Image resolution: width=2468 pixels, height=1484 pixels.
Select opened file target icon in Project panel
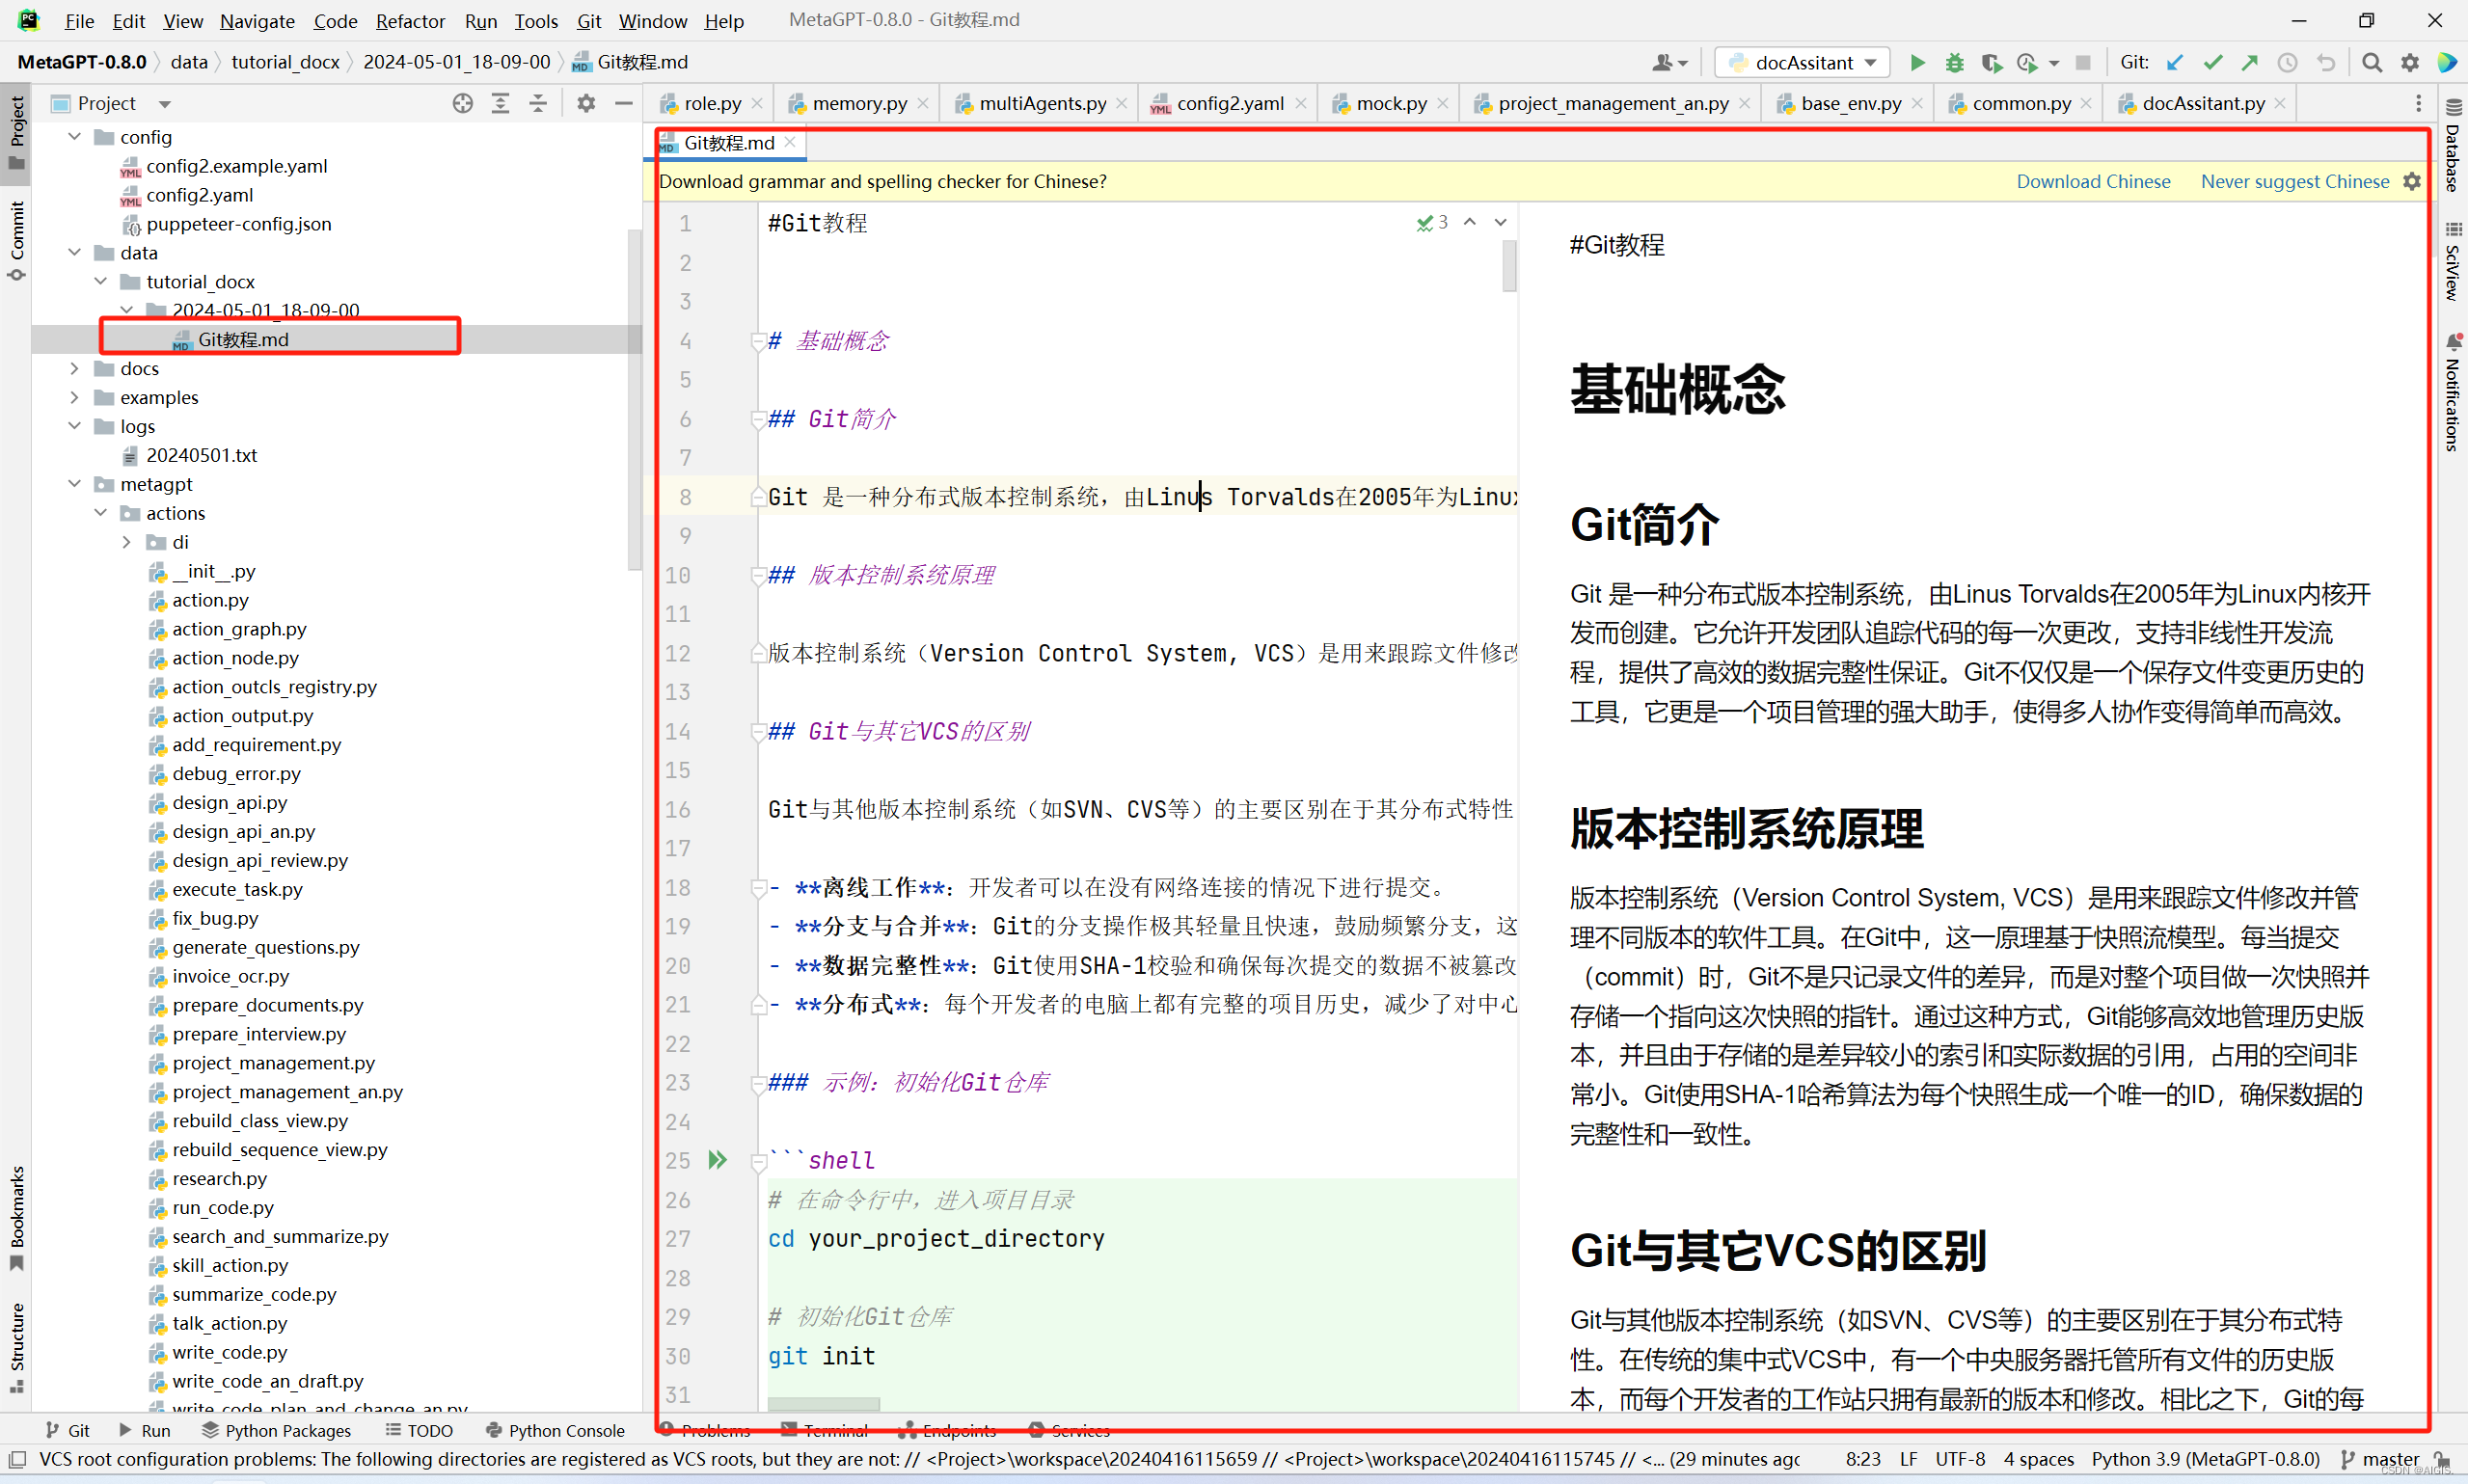click(462, 103)
